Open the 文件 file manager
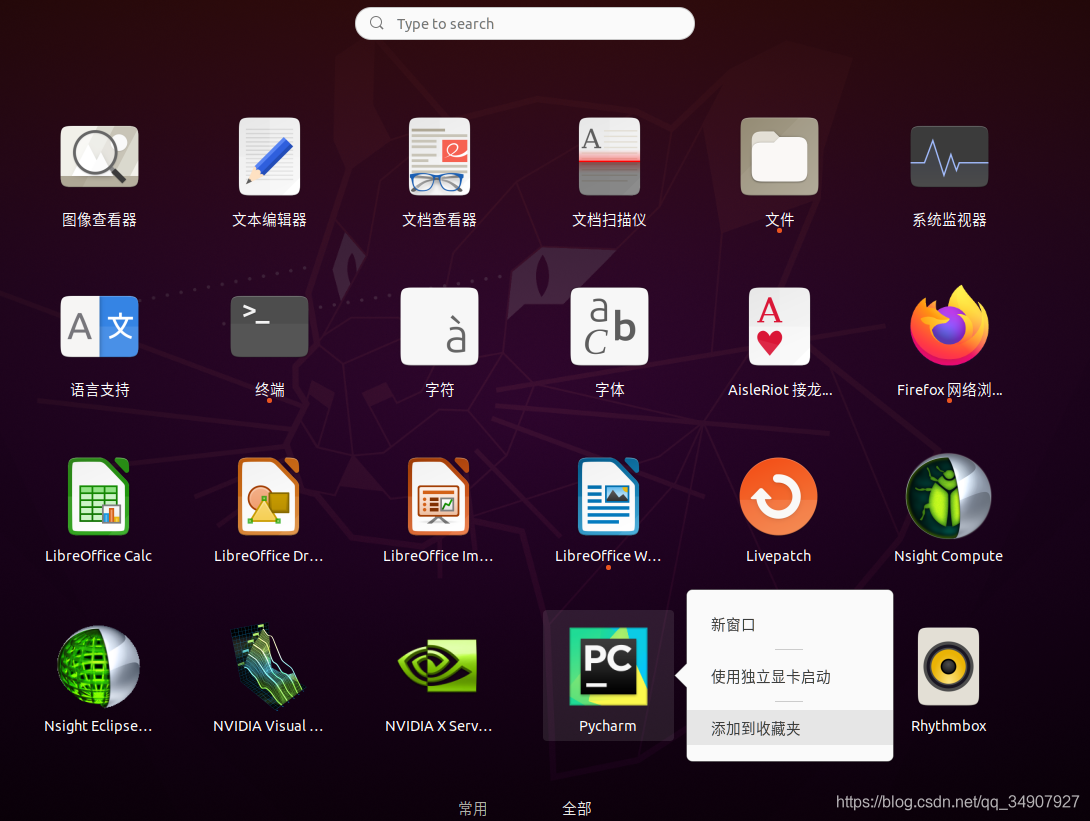The image size is (1090, 821). (x=779, y=156)
